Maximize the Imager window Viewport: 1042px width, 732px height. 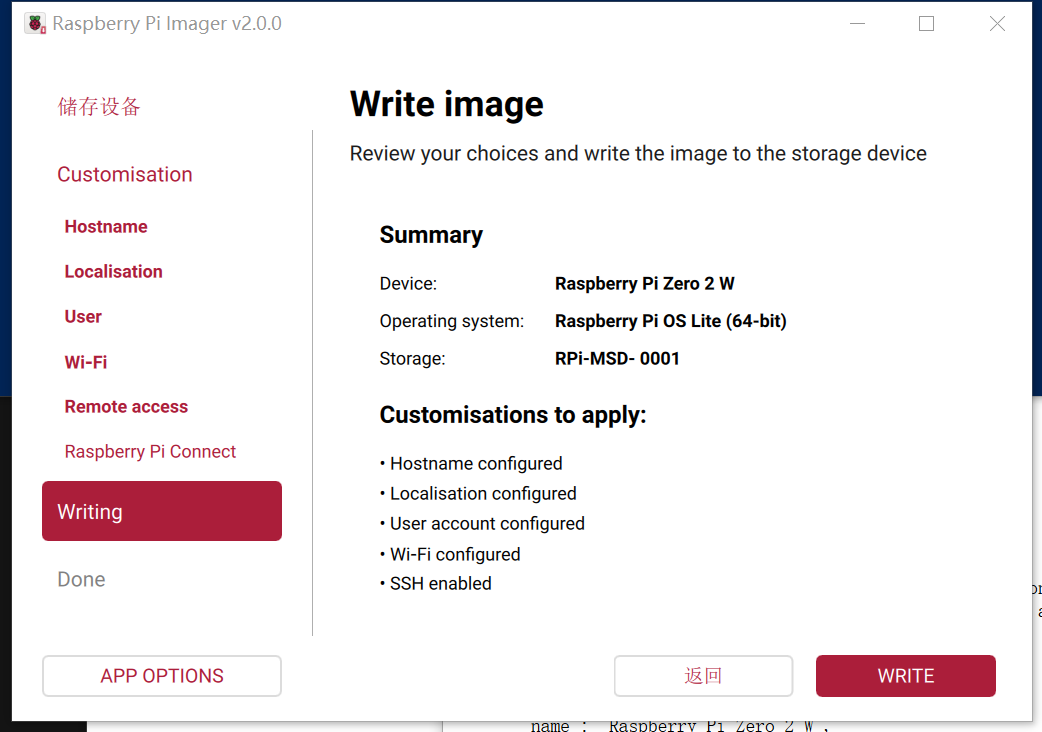click(x=926, y=24)
